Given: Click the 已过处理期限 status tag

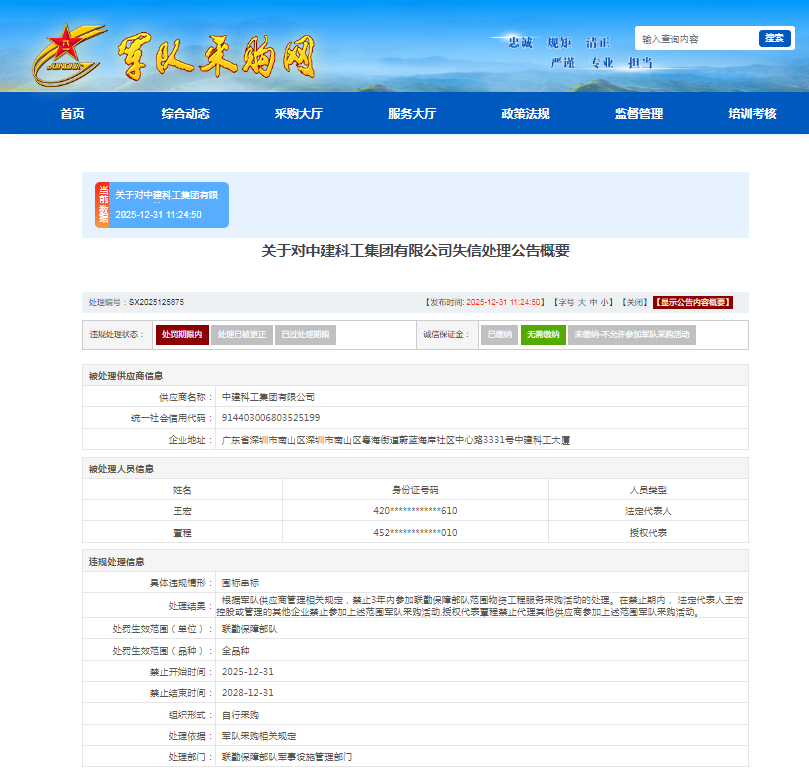Looking at the screenshot, I should click(305, 334).
